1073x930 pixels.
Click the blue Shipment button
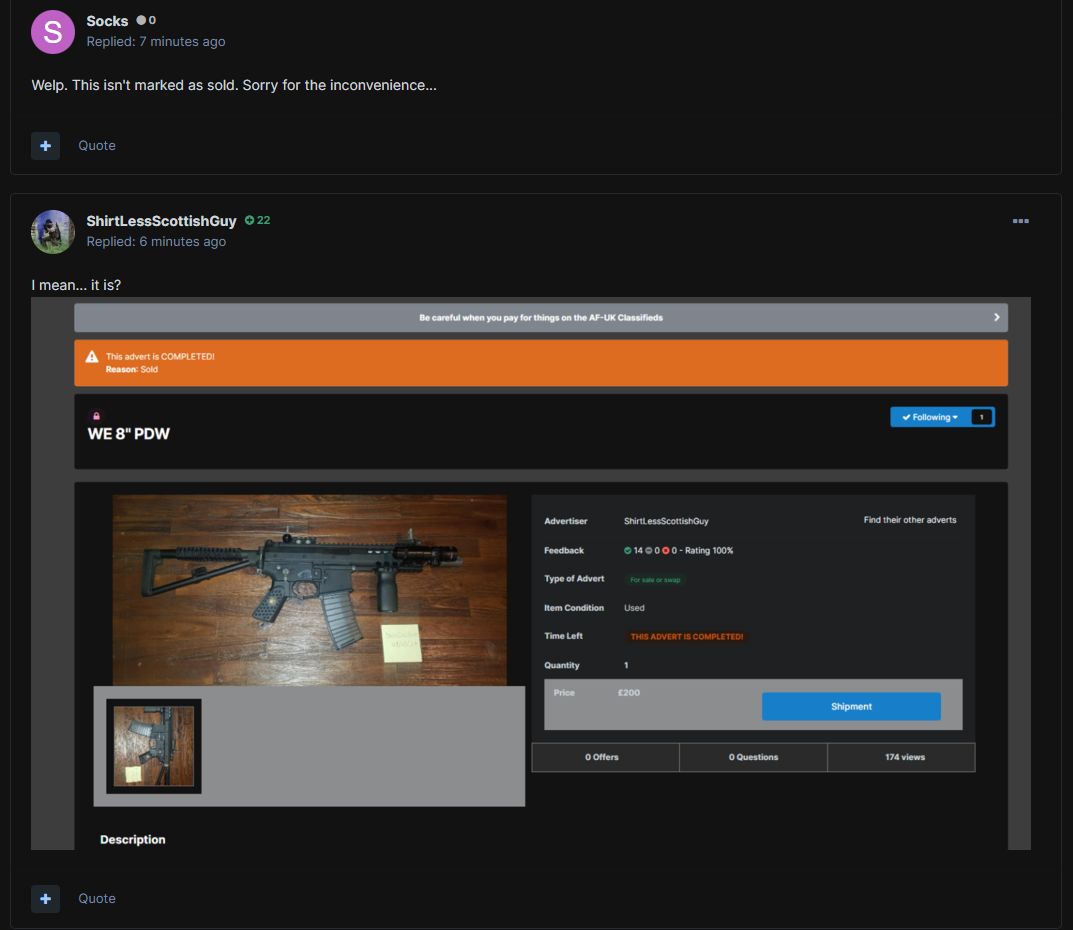[851, 706]
